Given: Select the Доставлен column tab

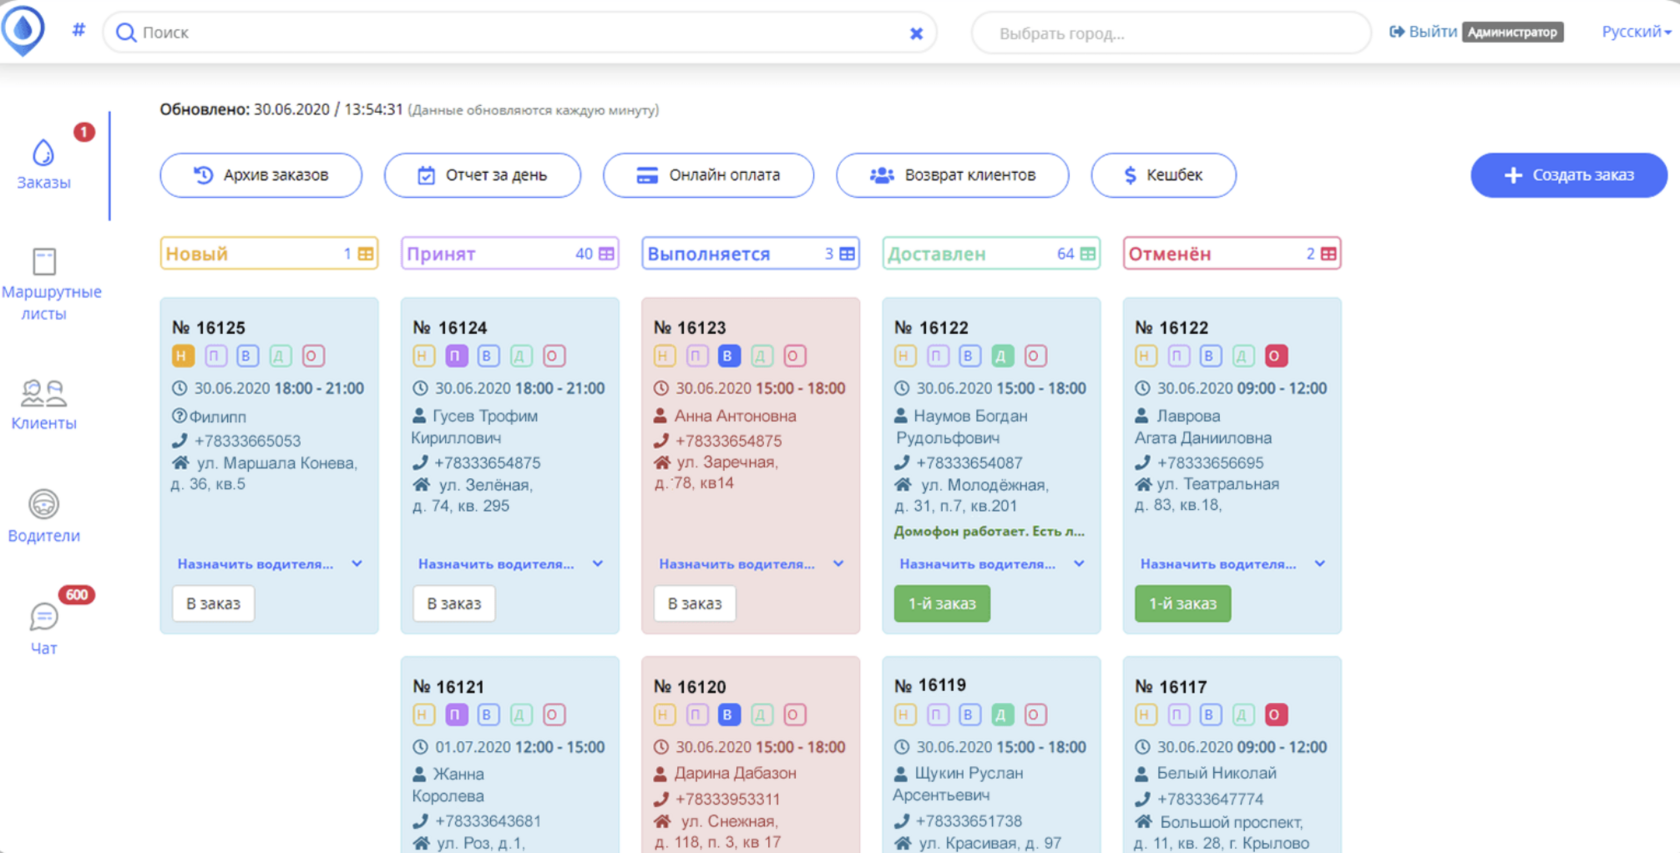Looking at the screenshot, I should 992,254.
